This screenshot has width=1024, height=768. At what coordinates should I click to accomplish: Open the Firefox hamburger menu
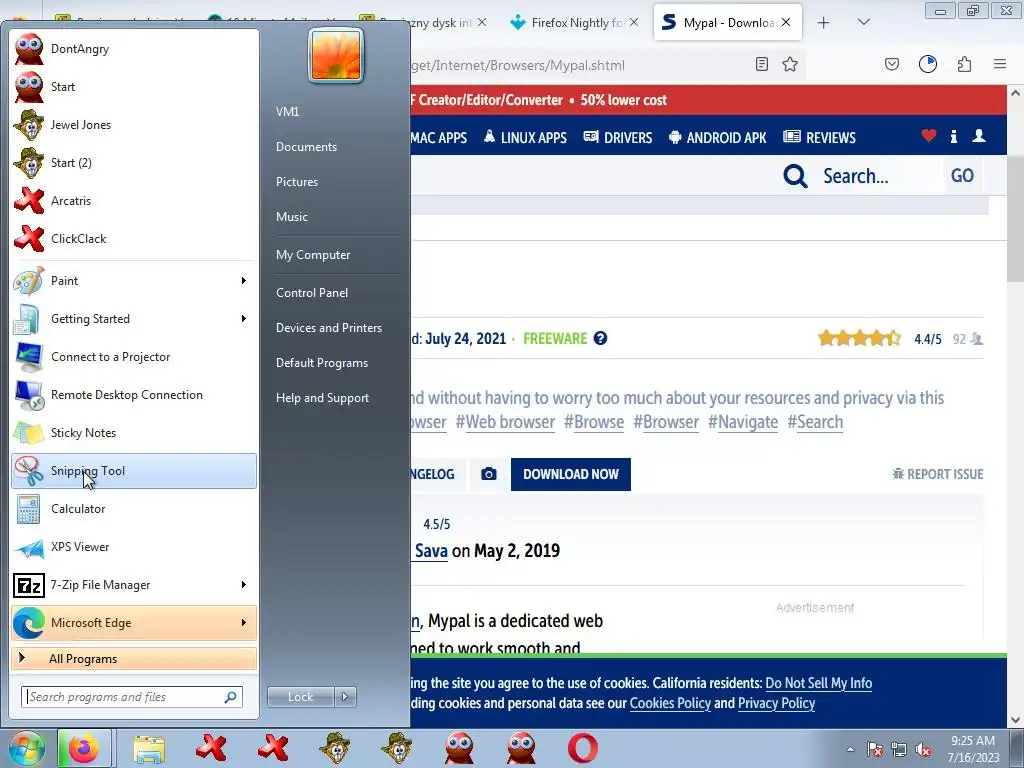tap(1000, 64)
